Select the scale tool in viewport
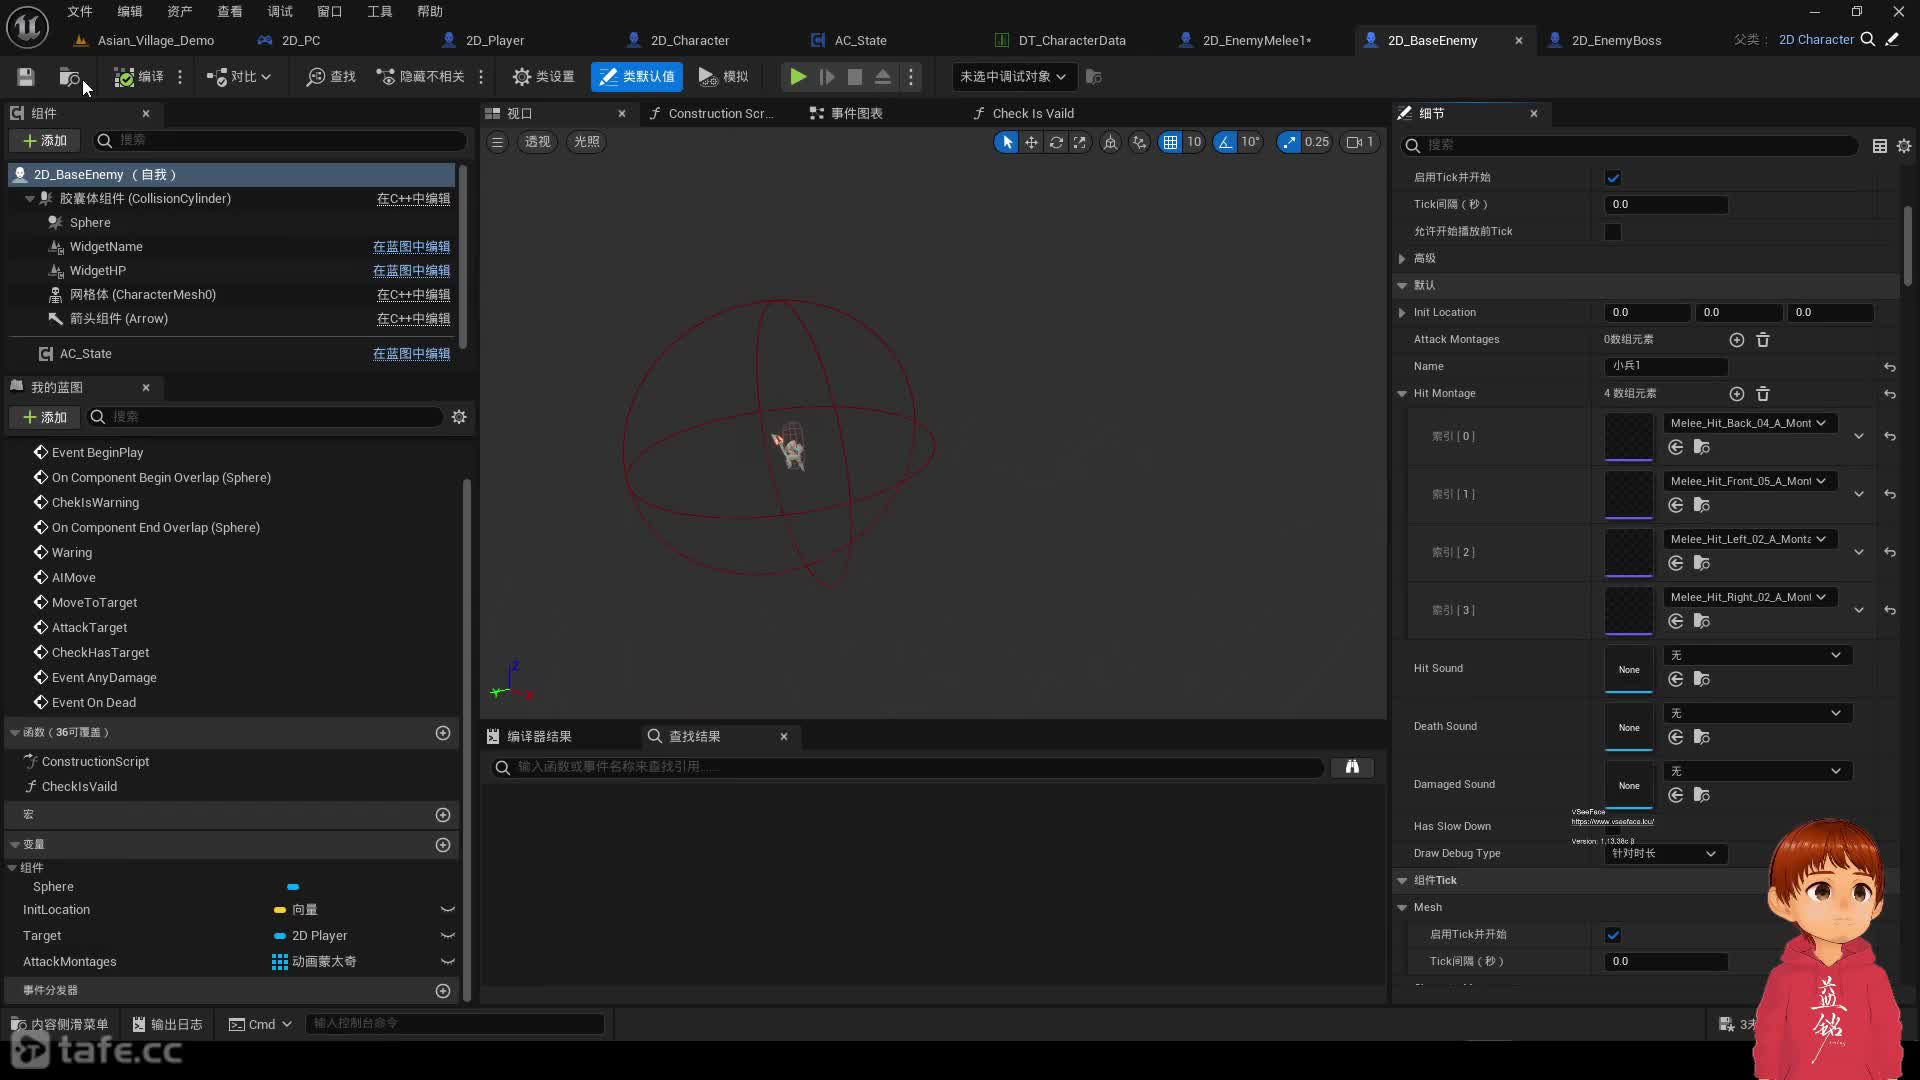 (x=1080, y=142)
